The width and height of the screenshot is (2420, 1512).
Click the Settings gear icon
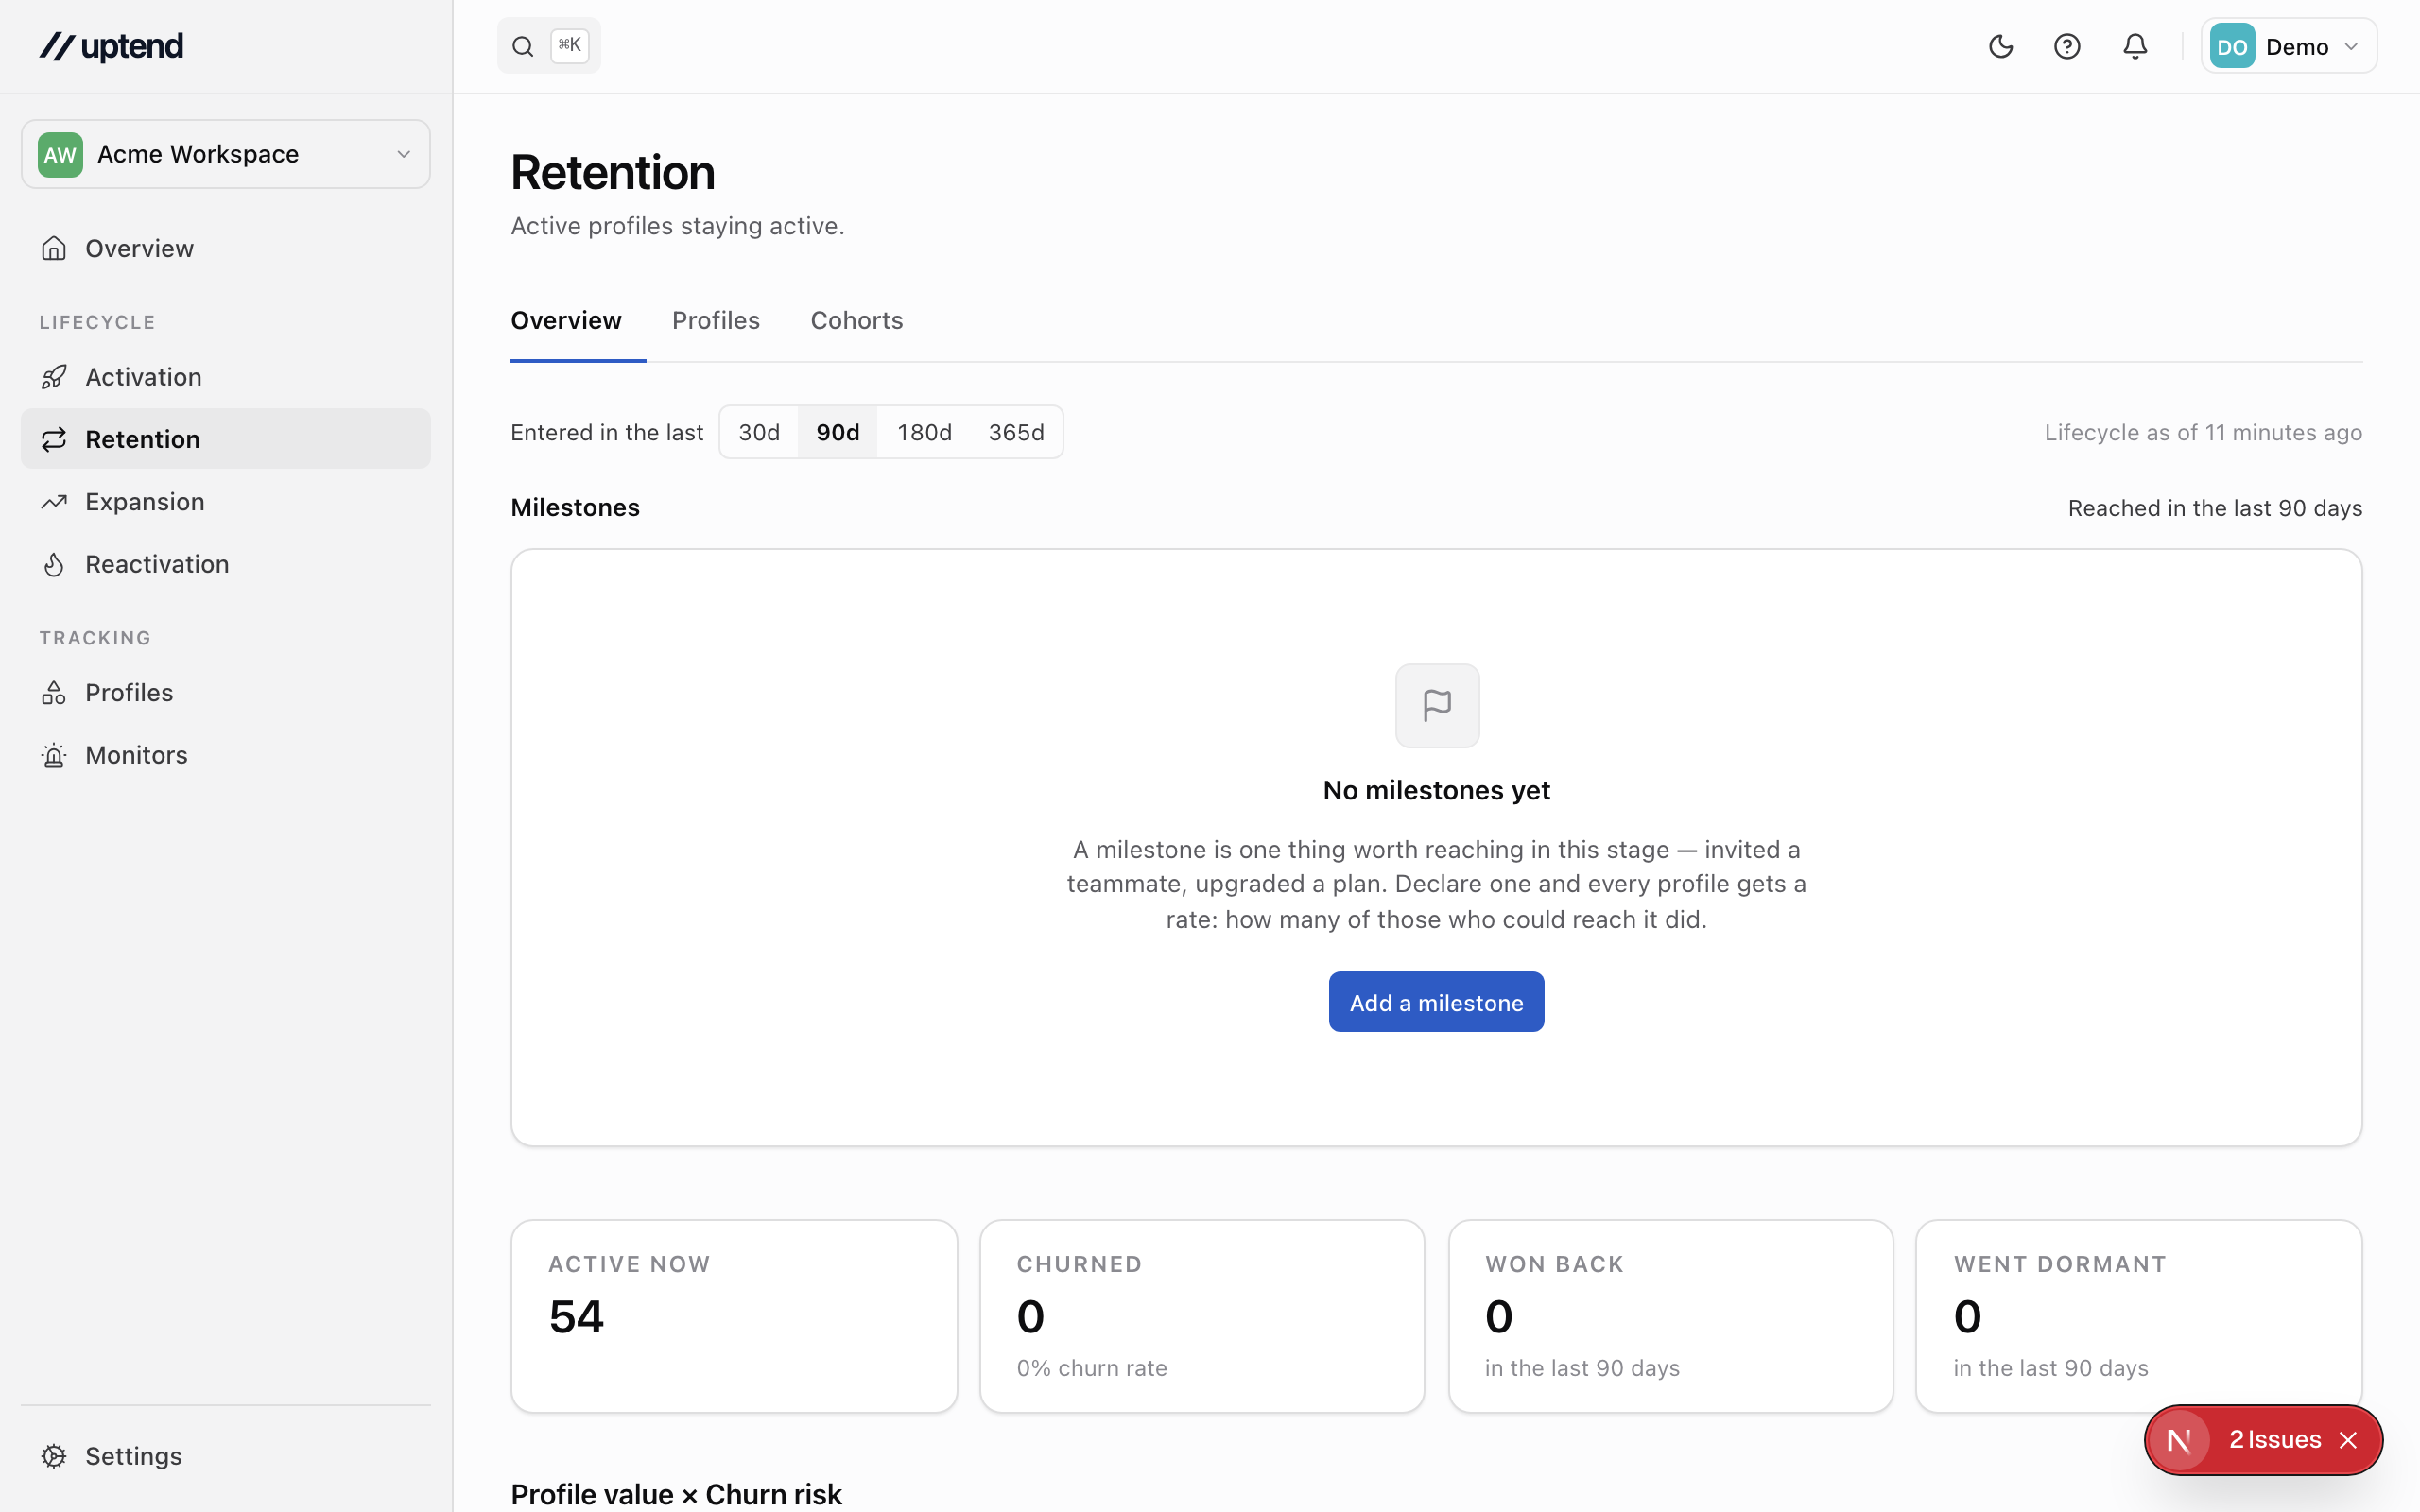[54, 1456]
